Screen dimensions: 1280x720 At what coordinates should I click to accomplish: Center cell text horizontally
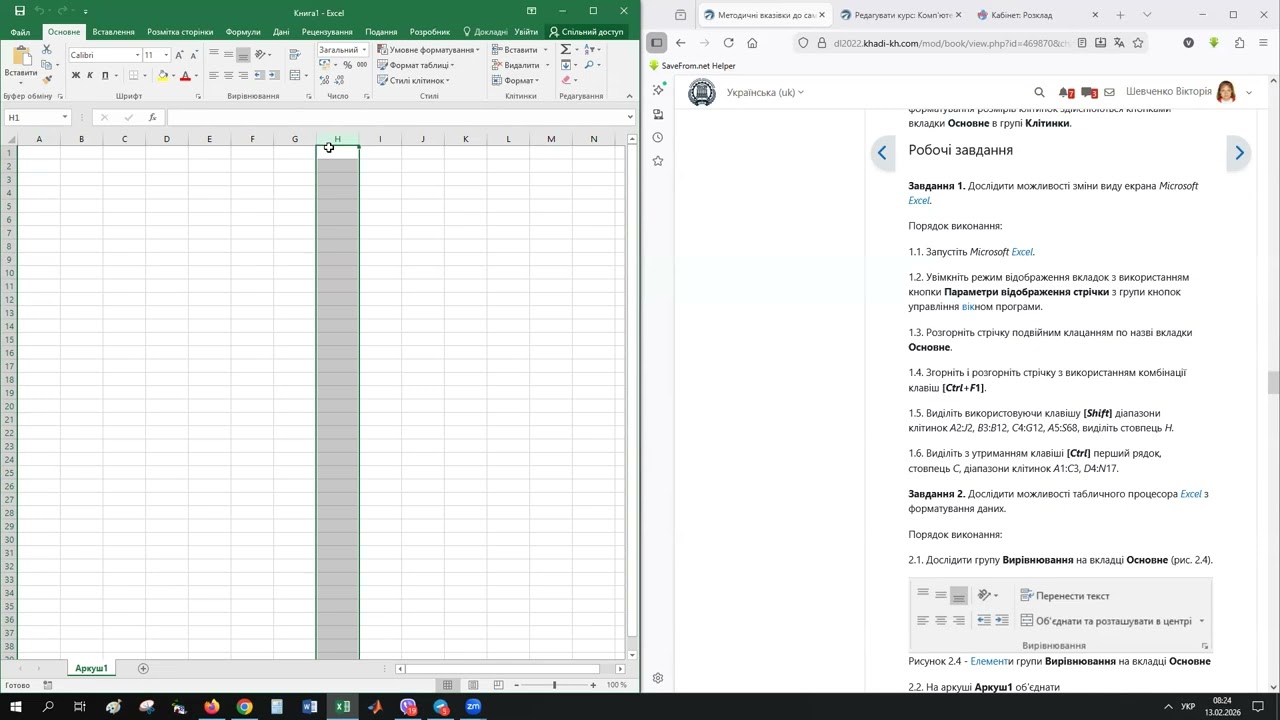[229, 75]
